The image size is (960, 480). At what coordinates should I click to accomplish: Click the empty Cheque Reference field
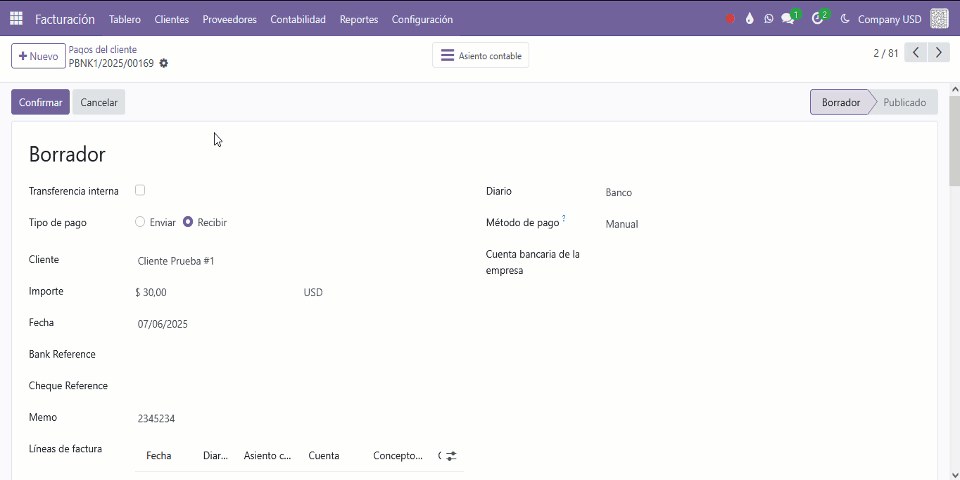tap(299, 387)
